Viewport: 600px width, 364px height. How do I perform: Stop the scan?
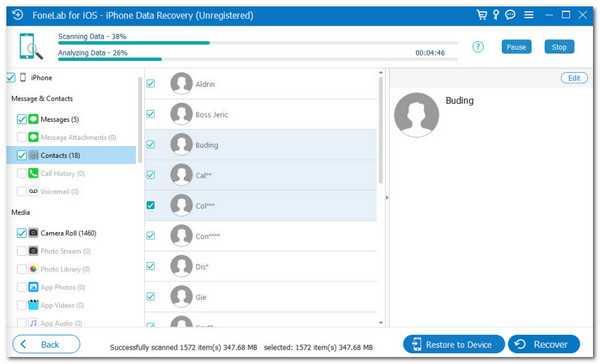(x=559, y=47)
